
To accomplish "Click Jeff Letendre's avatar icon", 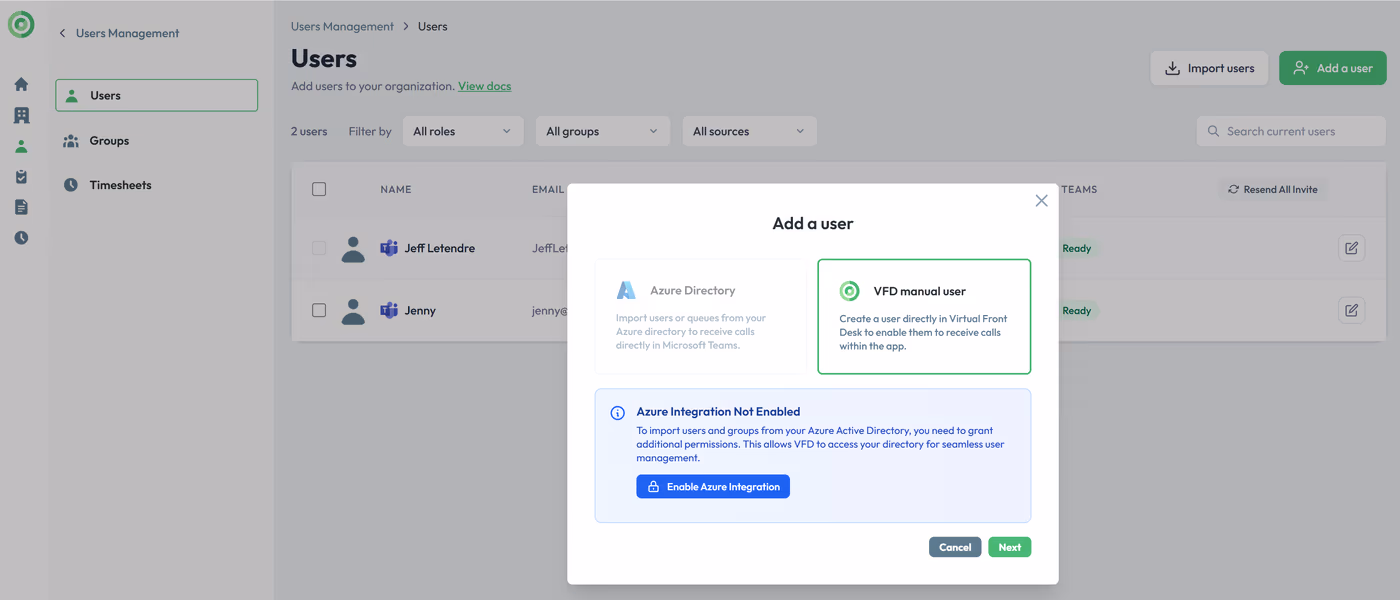I will click(x=353, y=249).
